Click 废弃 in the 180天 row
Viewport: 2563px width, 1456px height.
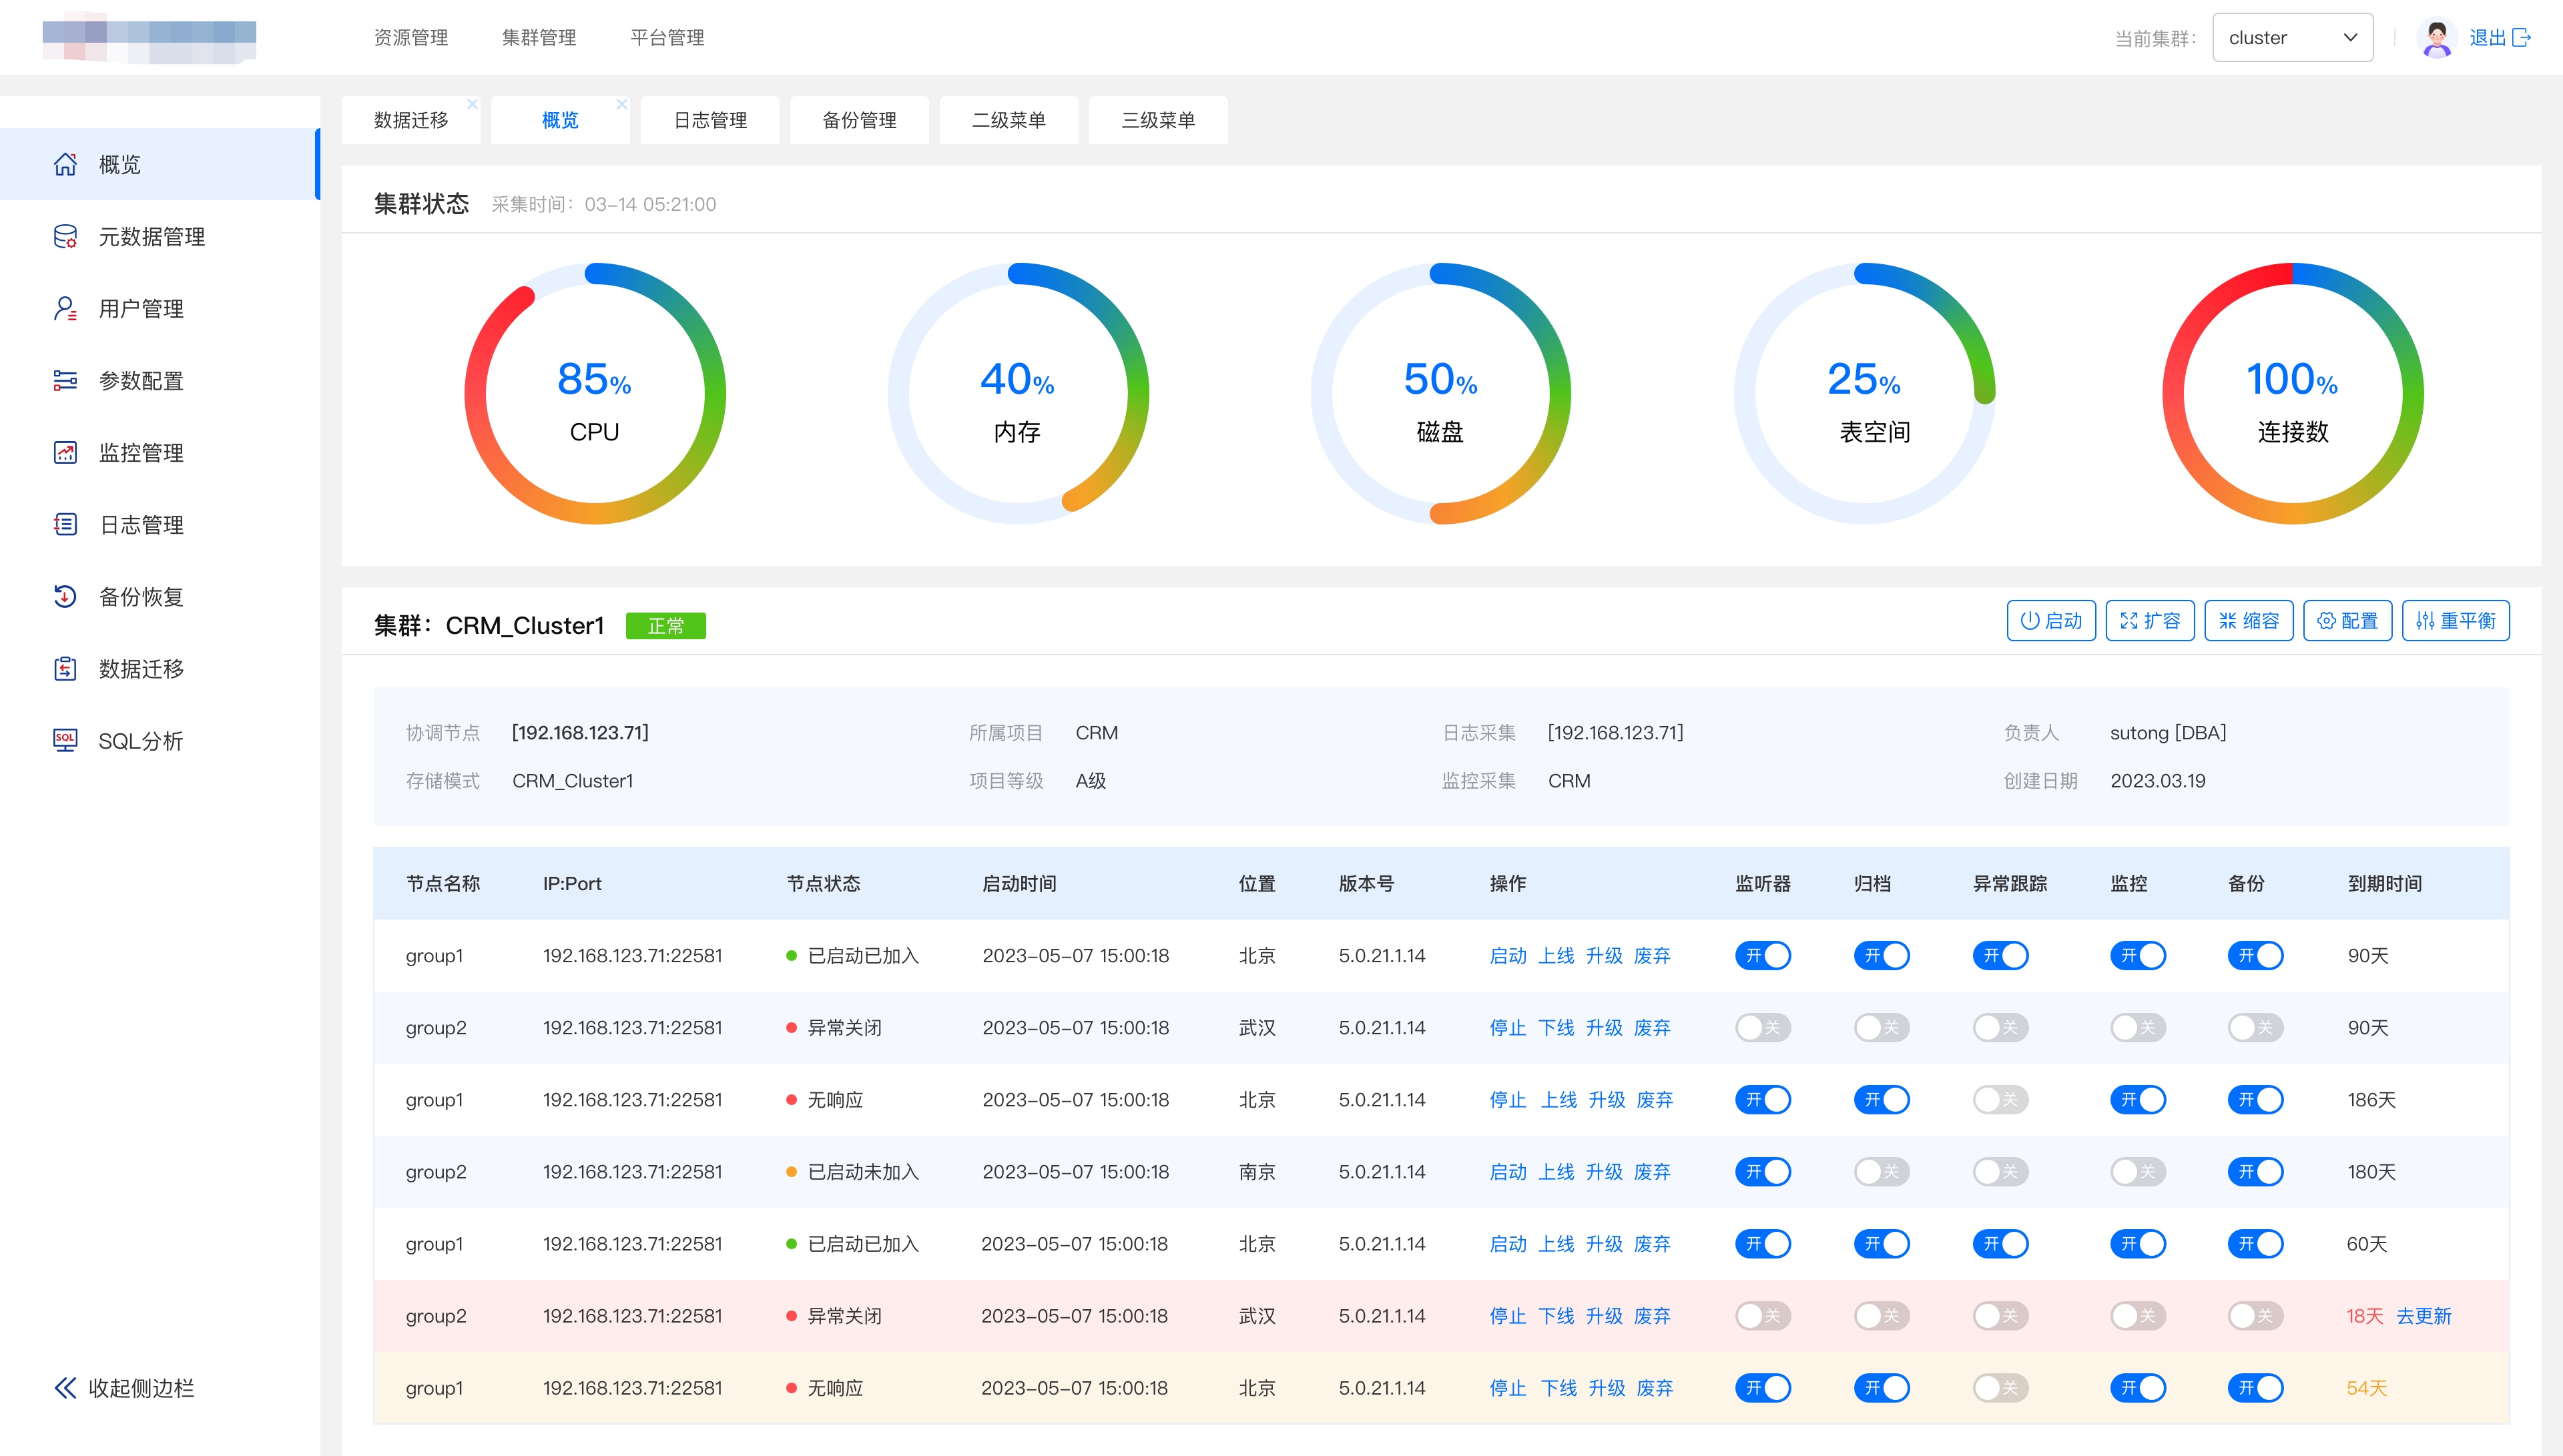click(x=1652, y=1172)
